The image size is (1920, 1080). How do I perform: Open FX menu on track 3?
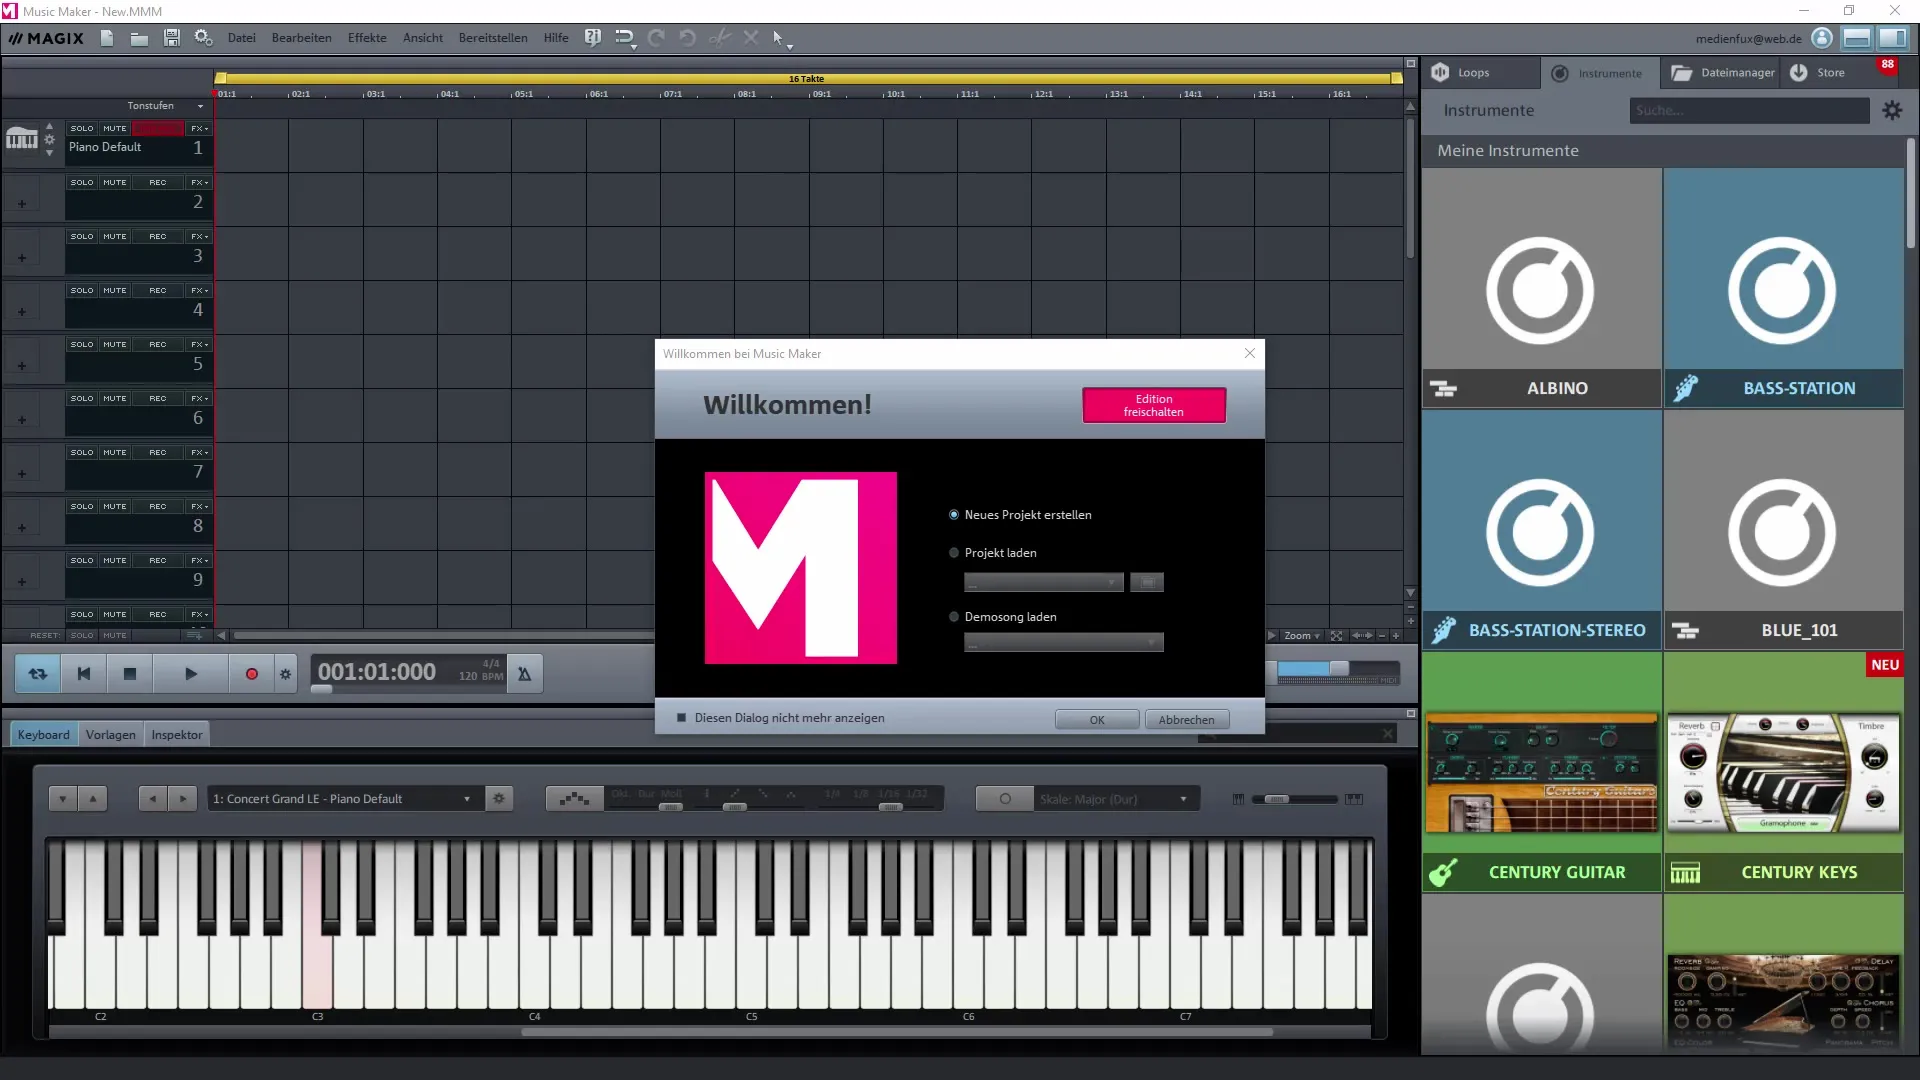pyautogui.click(x=199, y=236)
